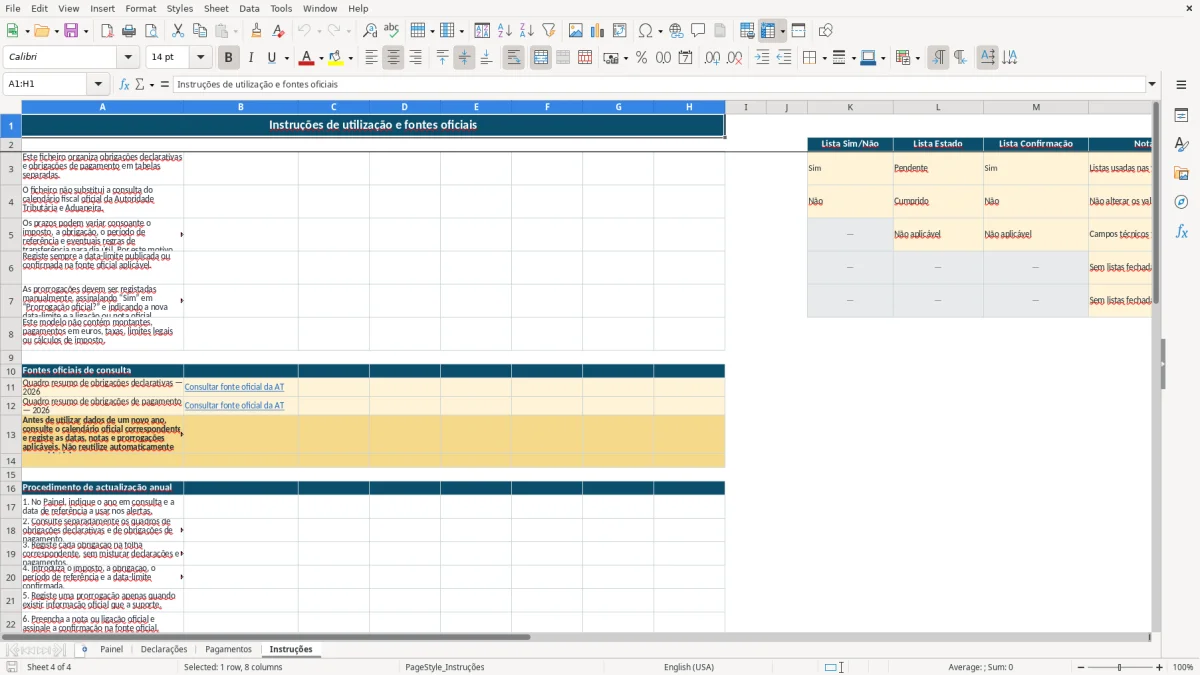Switch to the Pagamentos sheet tab
The height and width of the screenshot is (675, 1200).
(x=228, y=649)
